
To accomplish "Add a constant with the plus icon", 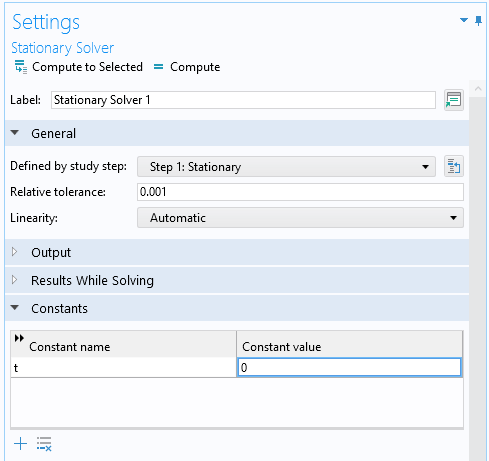I will point(21,444).
